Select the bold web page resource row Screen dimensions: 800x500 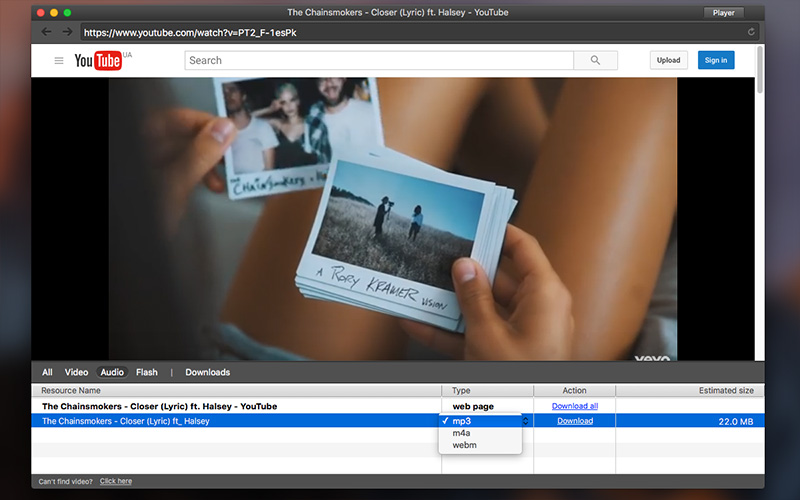(398, 406)
